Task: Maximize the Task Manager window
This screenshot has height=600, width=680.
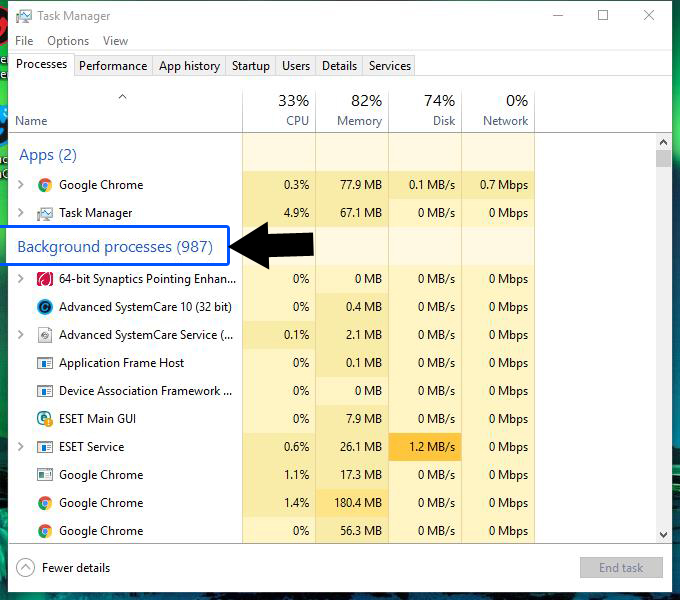Action: [x=603, y=15]
